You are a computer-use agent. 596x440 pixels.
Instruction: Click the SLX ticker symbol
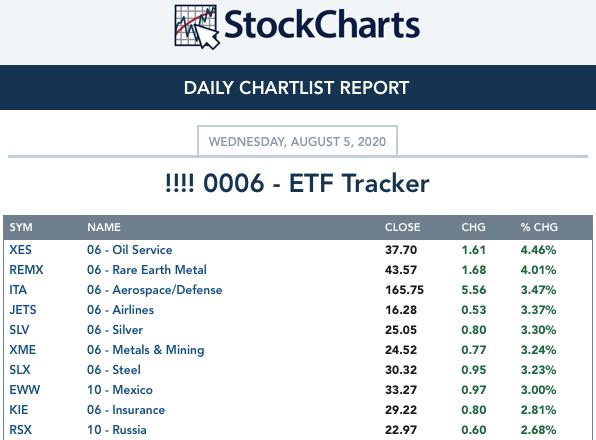(20, 370)
